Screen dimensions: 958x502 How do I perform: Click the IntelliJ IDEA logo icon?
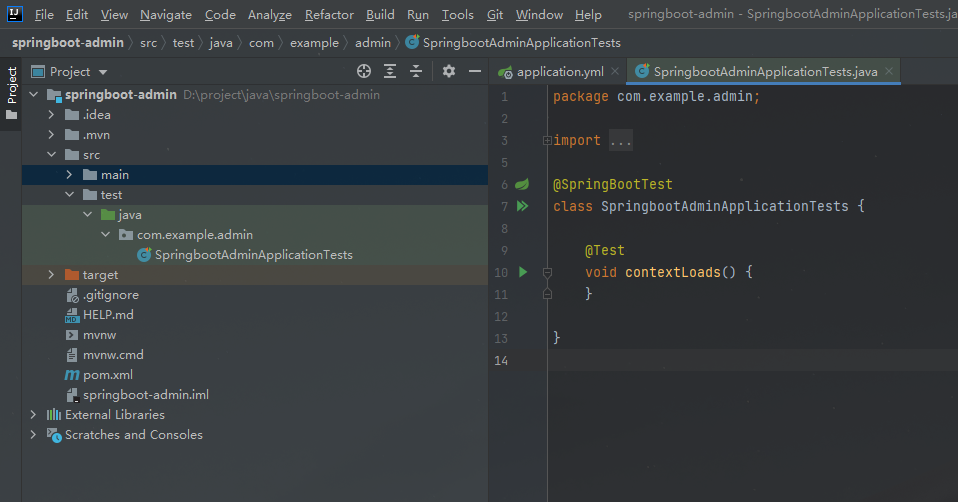point(14,14)
